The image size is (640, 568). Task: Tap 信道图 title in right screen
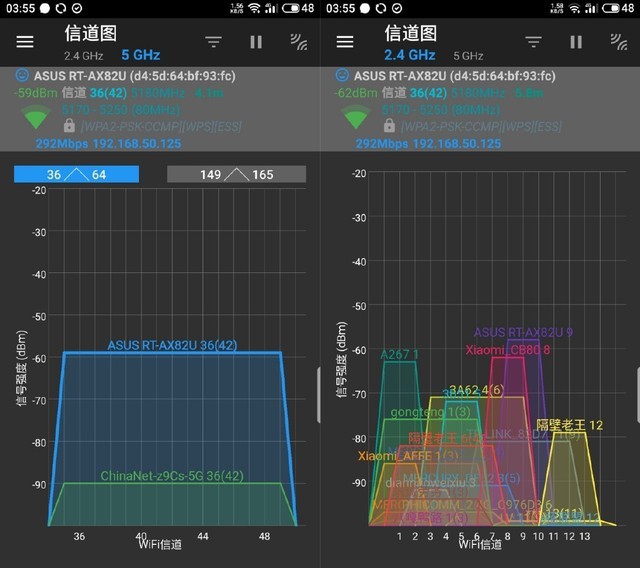point(411,33)
